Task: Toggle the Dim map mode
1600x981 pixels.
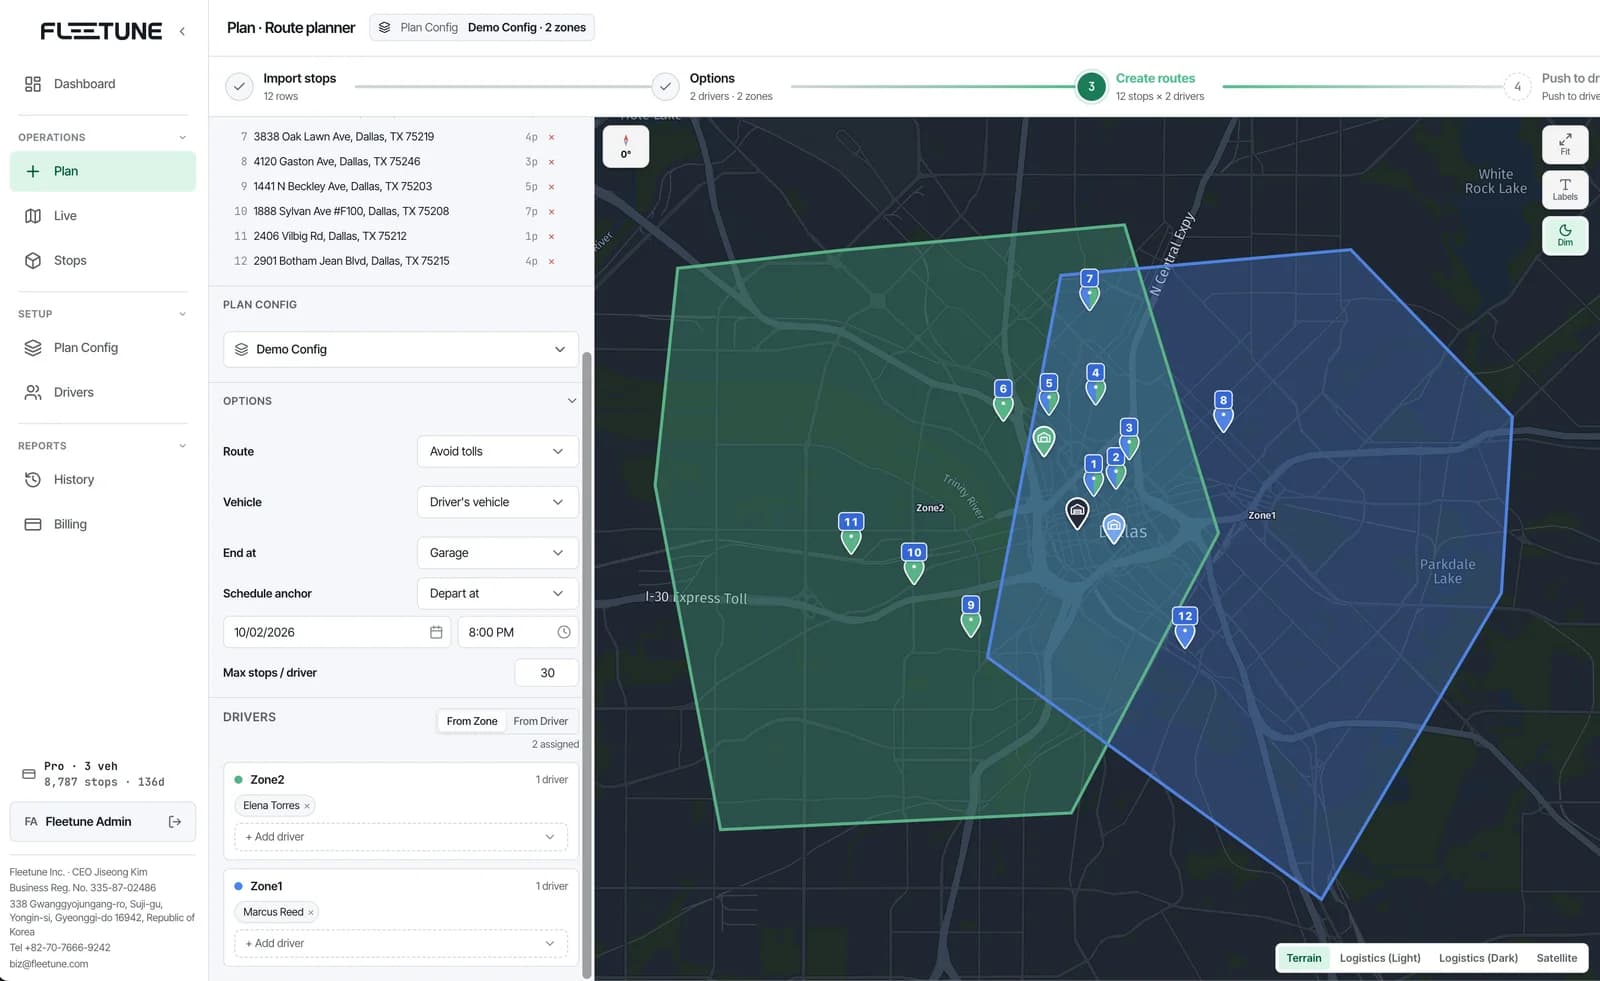Action: click(x=1565, y=235)
